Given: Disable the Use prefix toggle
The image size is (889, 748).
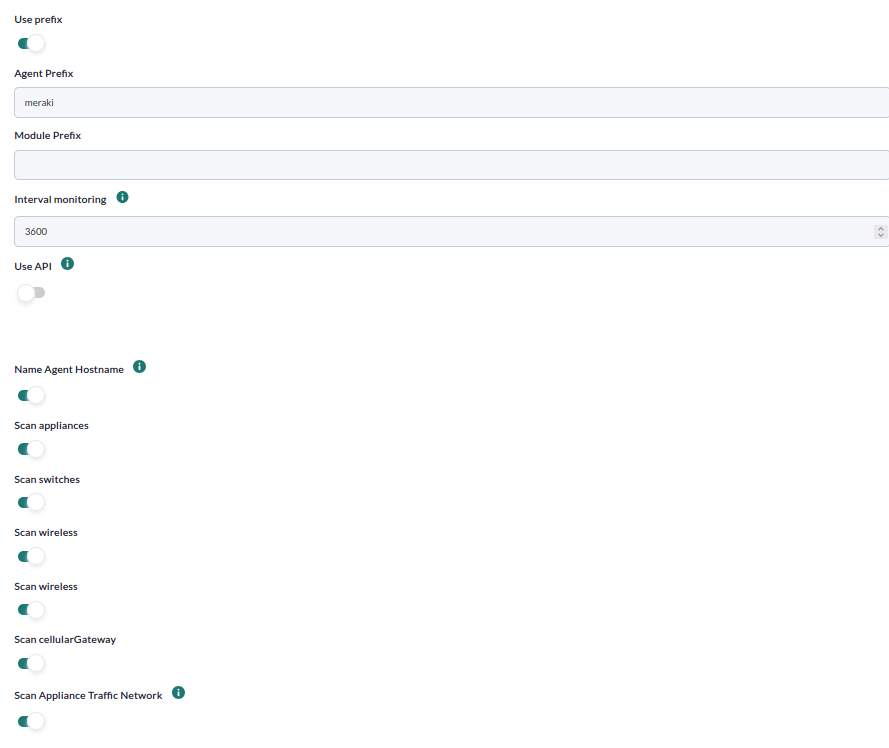Looking at the screenshot, I should click(x=31, y=43).
